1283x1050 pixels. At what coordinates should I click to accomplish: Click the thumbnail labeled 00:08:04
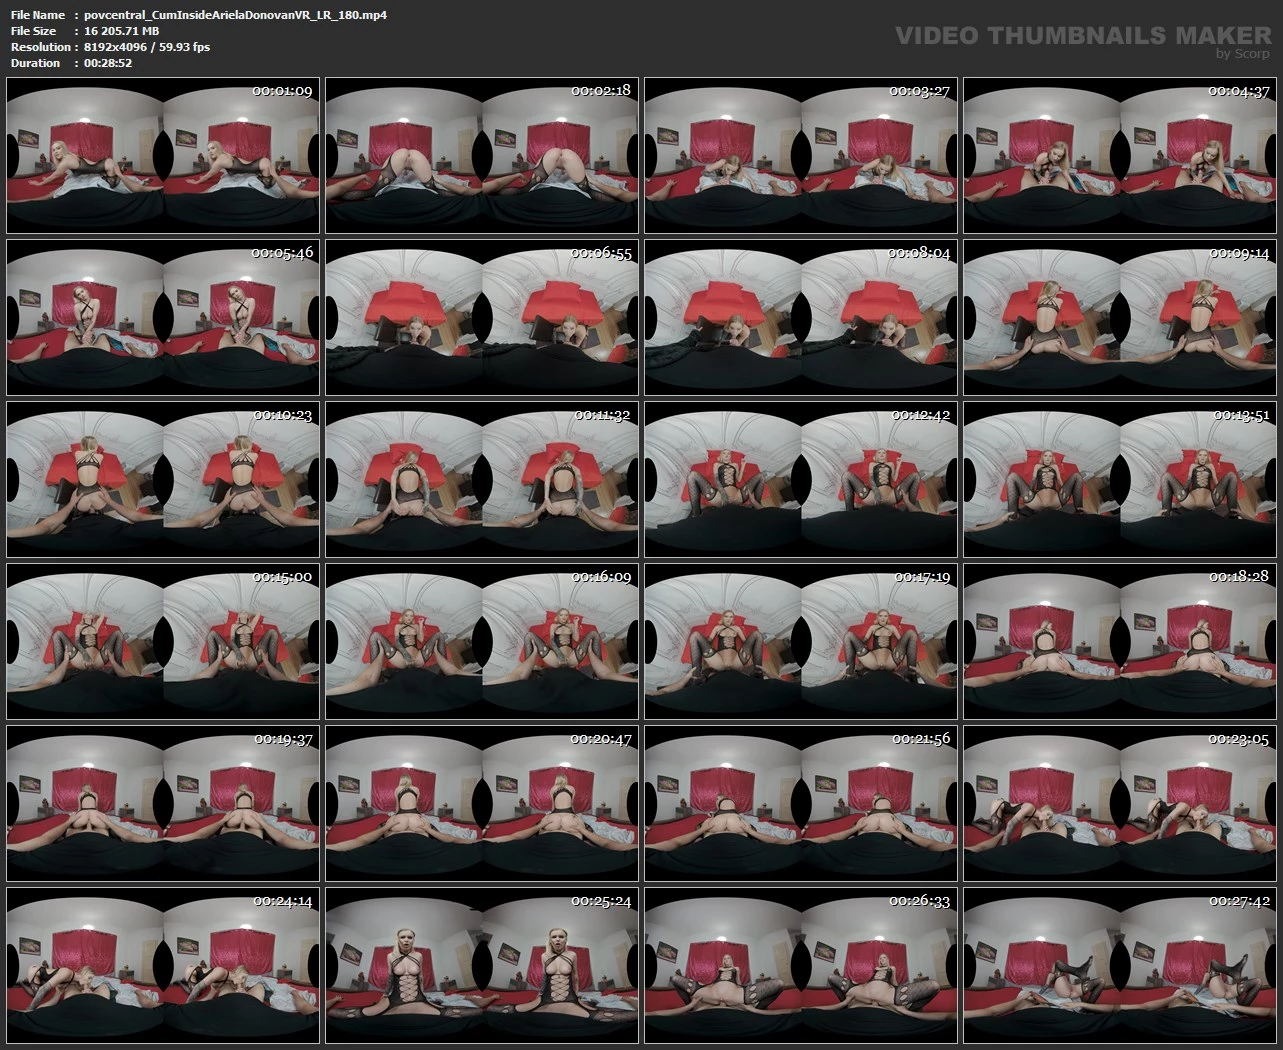pos(801,318)
